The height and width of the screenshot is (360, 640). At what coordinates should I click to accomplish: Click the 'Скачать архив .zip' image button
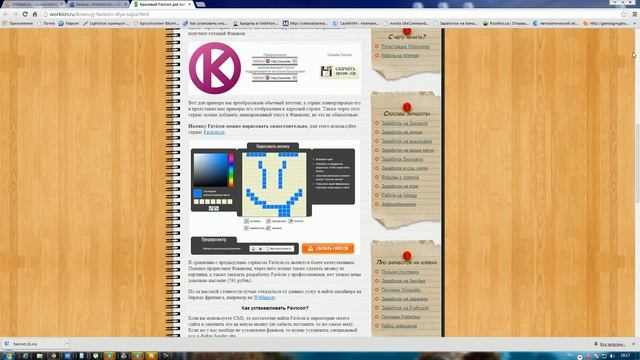tap(339, 72)
